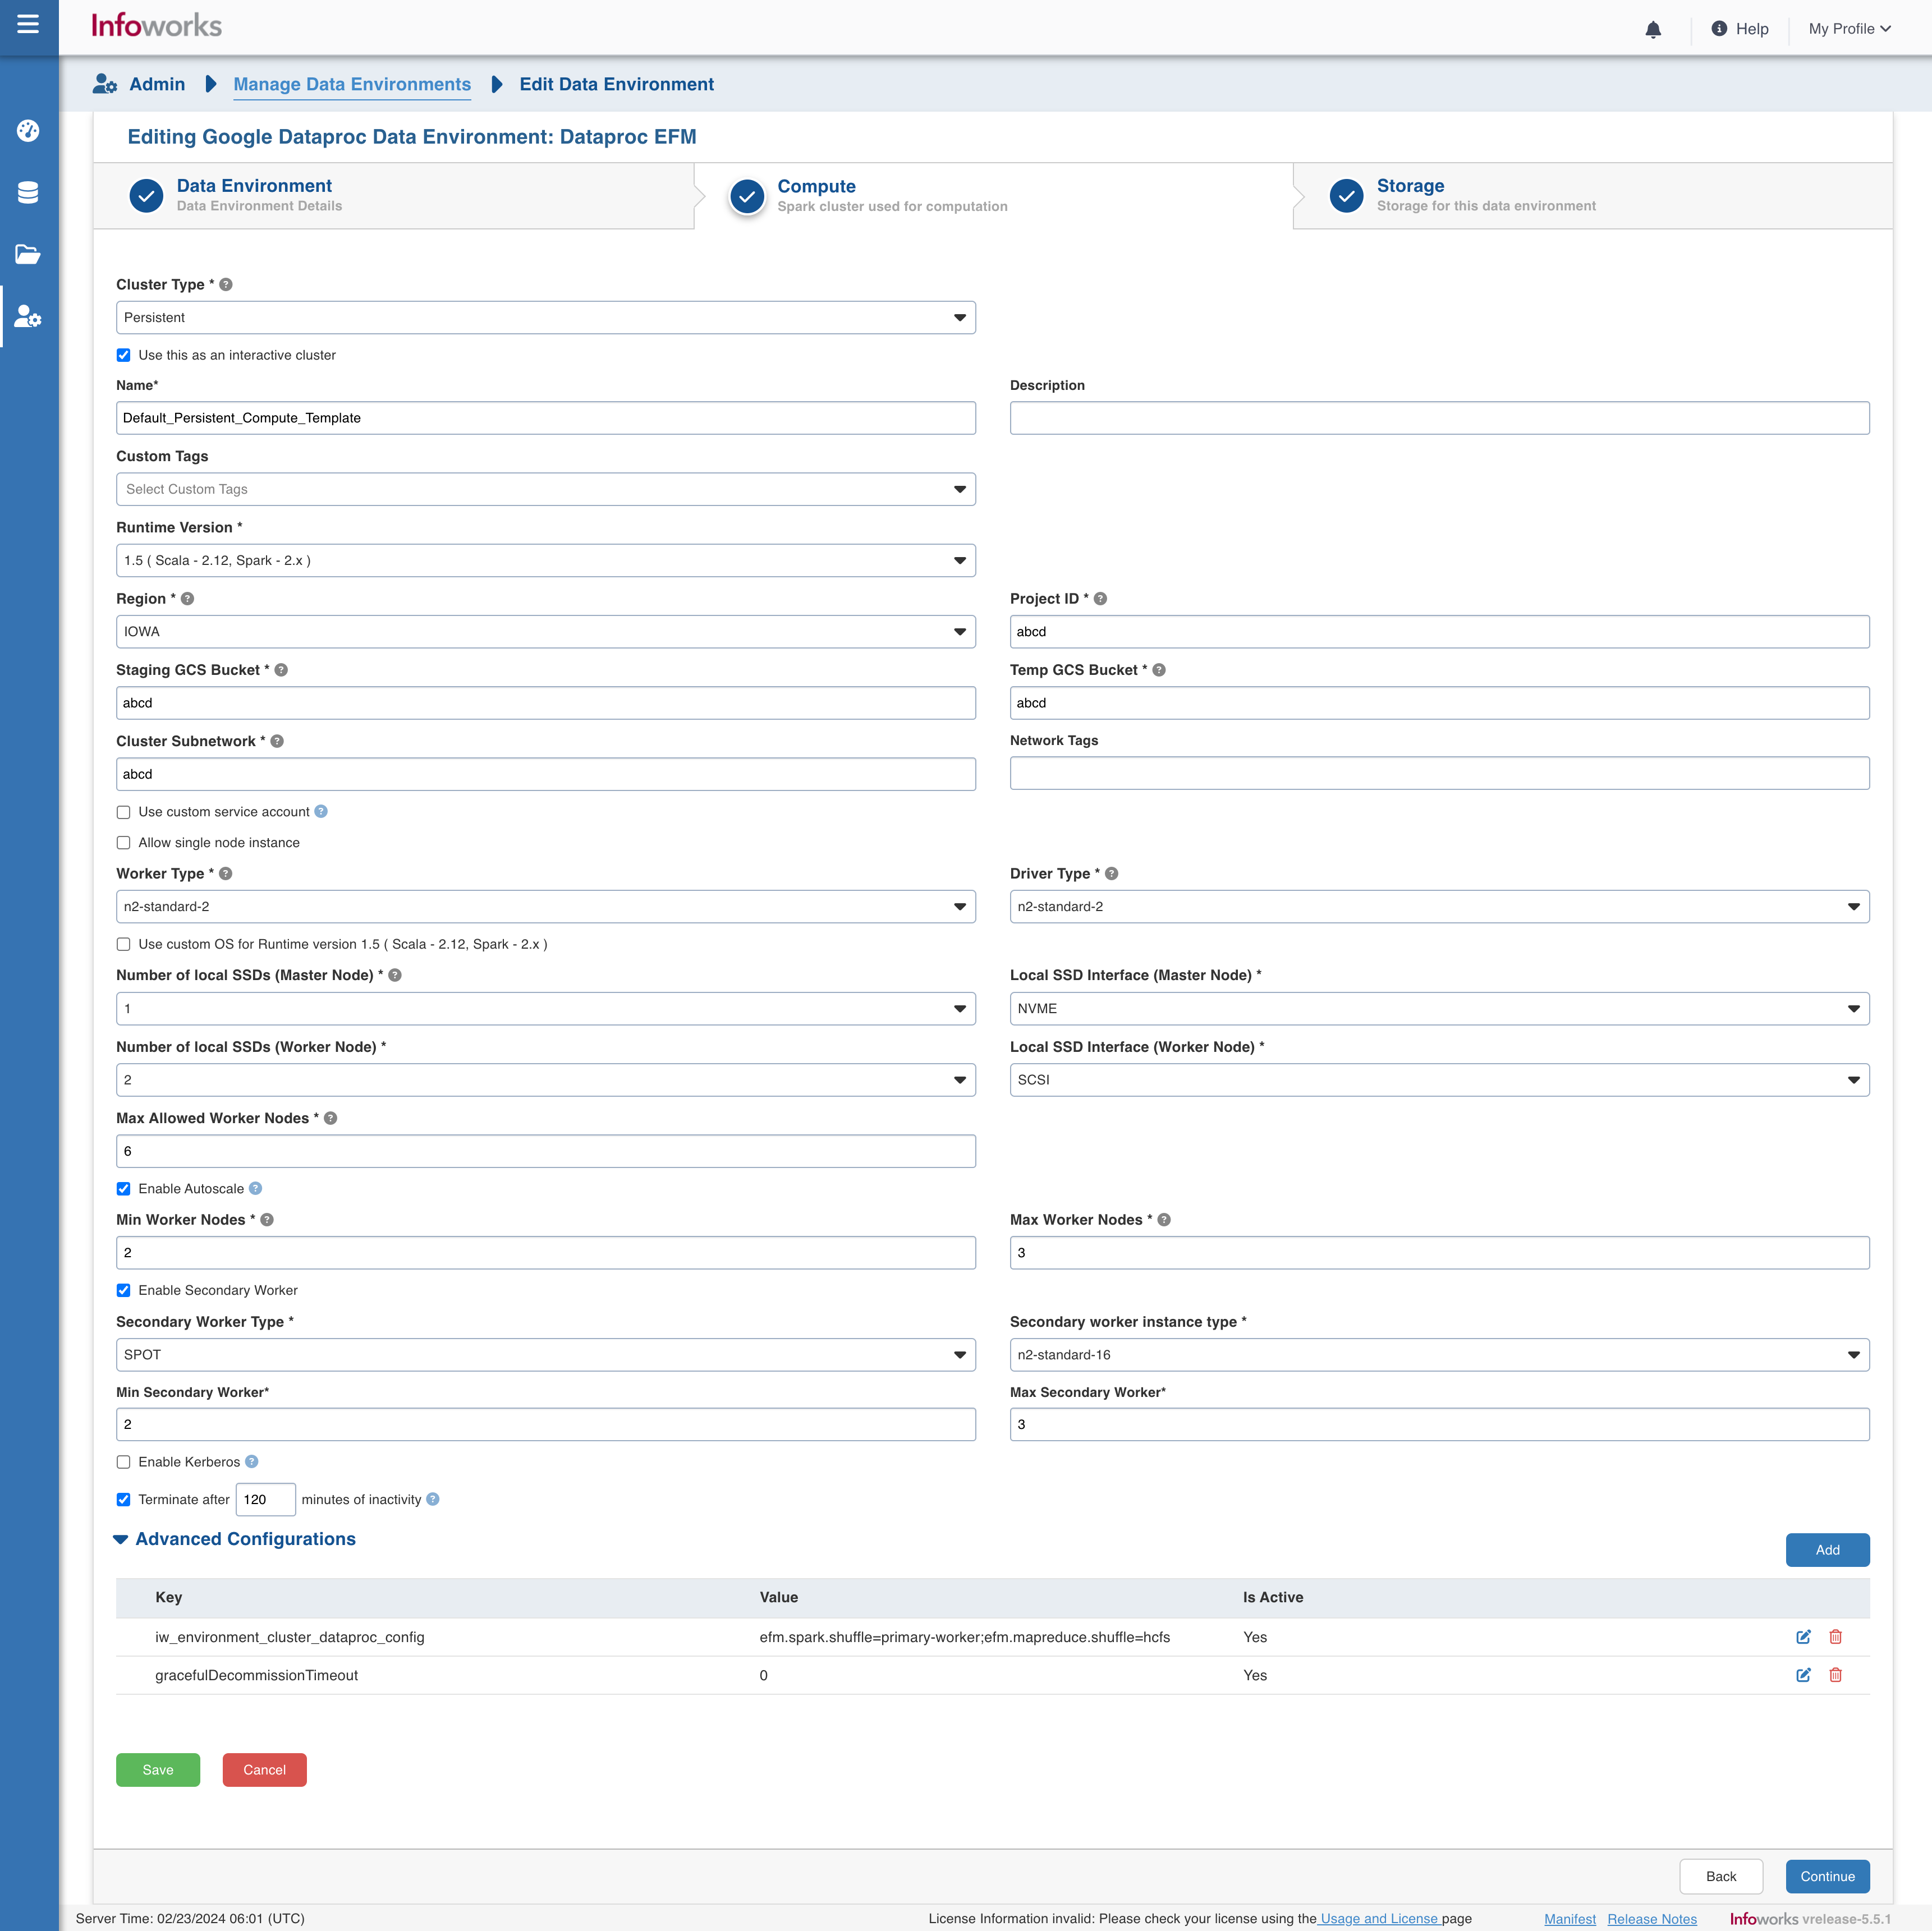Screen dimensions: 1932x1931
Task: Check Use custom OS for Runtime version
Action: [124, 945]
